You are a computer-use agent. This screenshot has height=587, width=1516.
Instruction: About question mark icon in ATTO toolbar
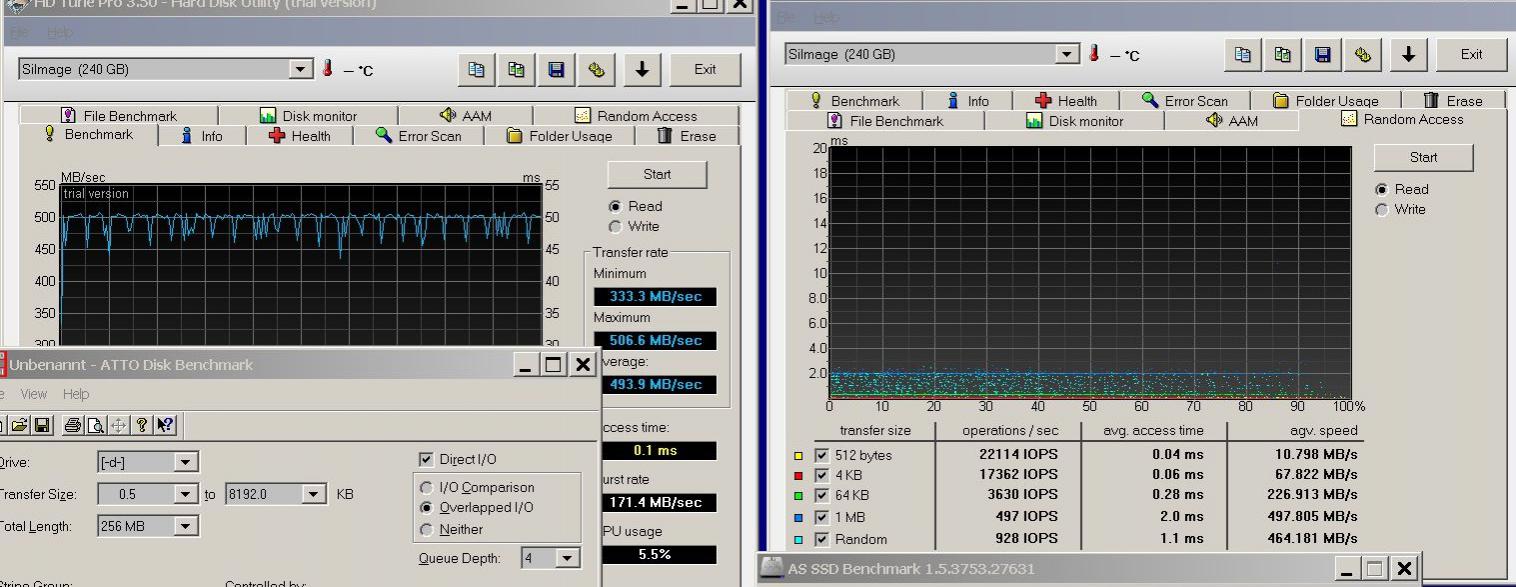(x=143, y=425)
